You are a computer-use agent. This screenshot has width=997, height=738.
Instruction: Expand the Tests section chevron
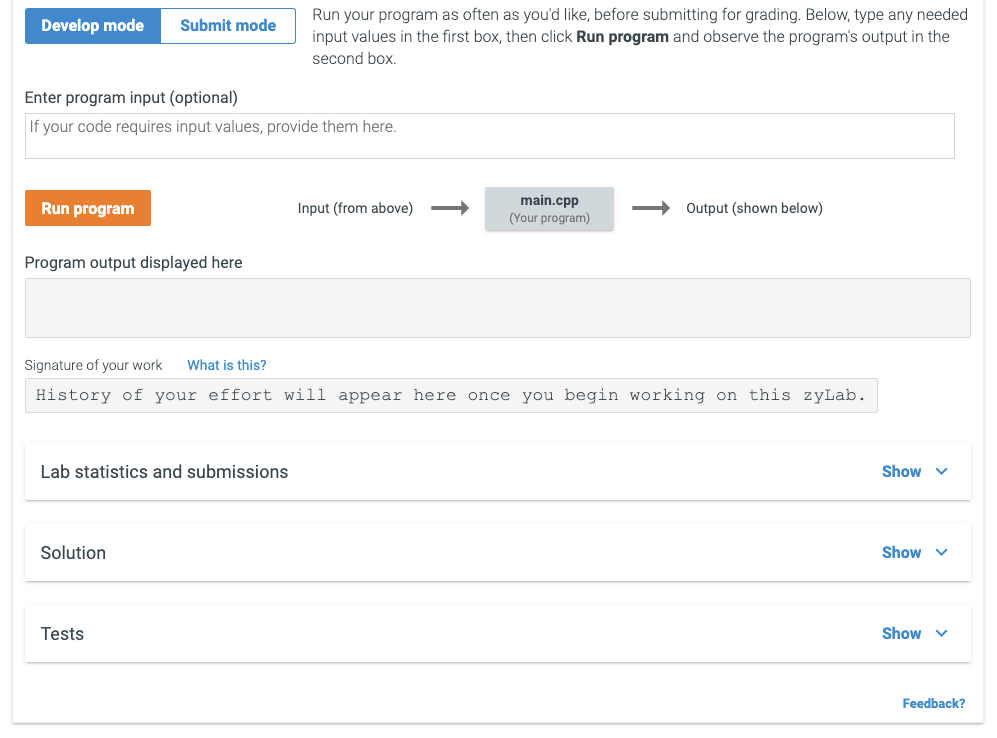(941, 634)
